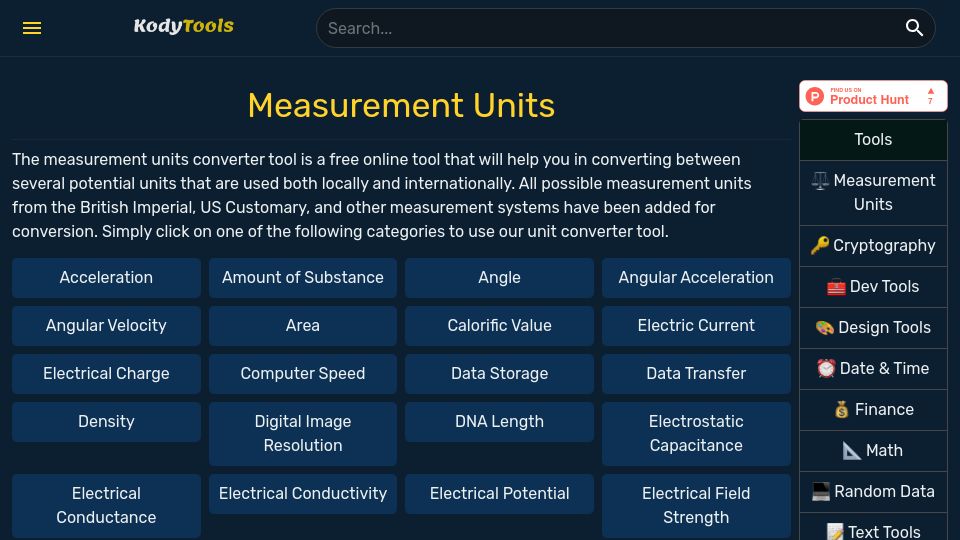
Task: Click the laptop icon beside Random Data
Action: click(x=820, y=492)
